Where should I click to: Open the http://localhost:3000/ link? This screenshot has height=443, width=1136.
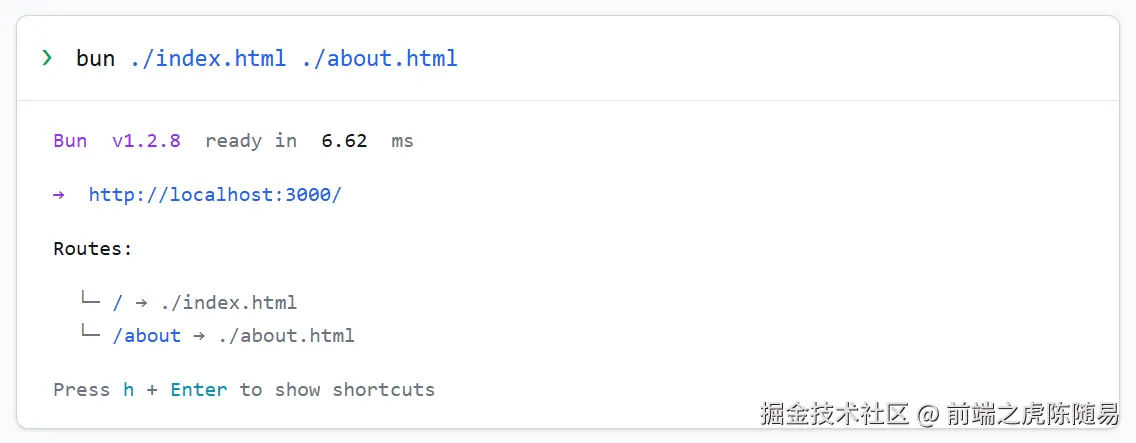215,194
